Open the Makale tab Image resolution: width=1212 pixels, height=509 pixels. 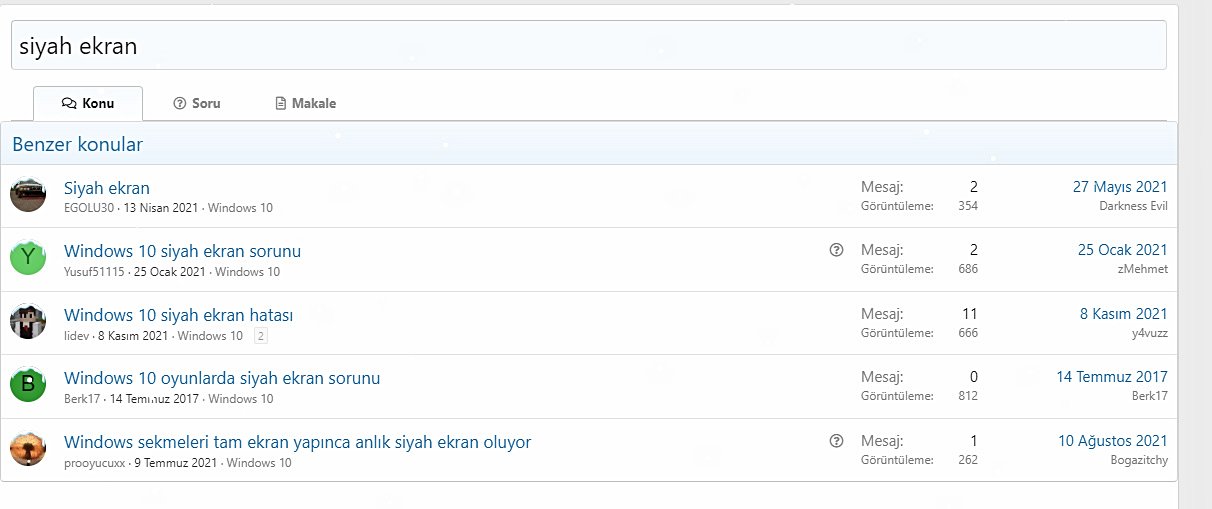tap(305, 103)
